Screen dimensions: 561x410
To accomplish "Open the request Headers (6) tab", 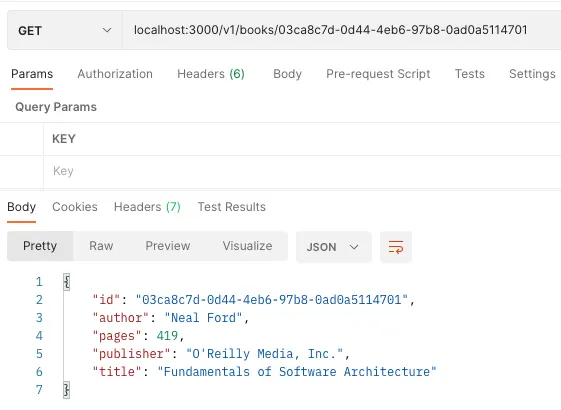I will (x=211, y=74).
